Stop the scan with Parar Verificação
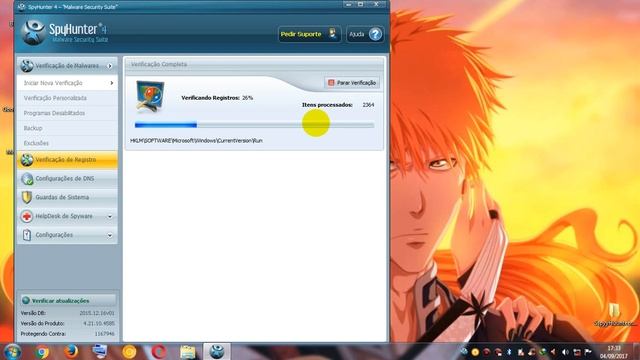This screenshot has height=360, width=640. click(x=352, y=83)
